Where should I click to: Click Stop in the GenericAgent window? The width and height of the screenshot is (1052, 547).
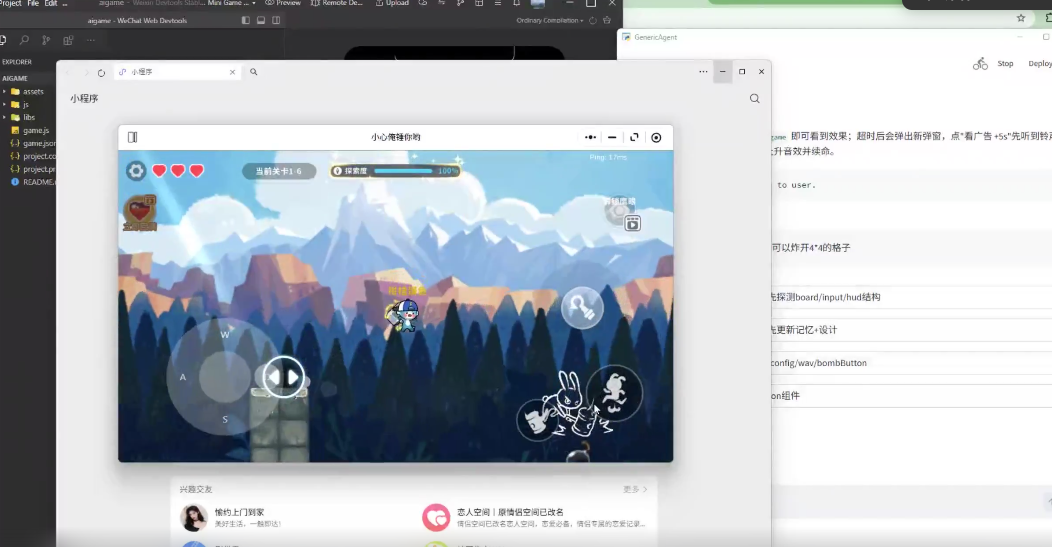1005,64
